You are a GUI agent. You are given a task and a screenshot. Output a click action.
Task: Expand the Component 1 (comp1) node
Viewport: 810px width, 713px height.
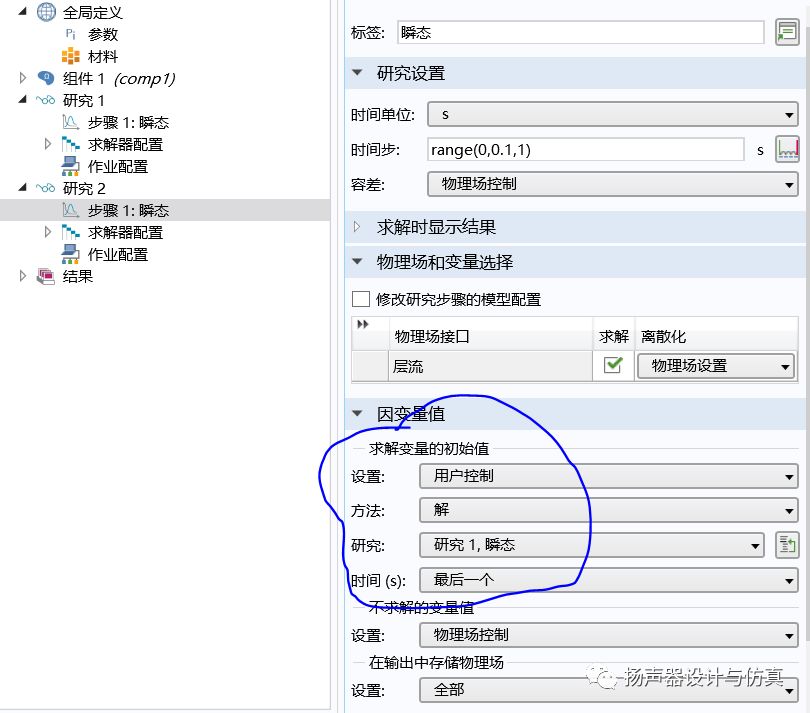click(x=24, y=78)
